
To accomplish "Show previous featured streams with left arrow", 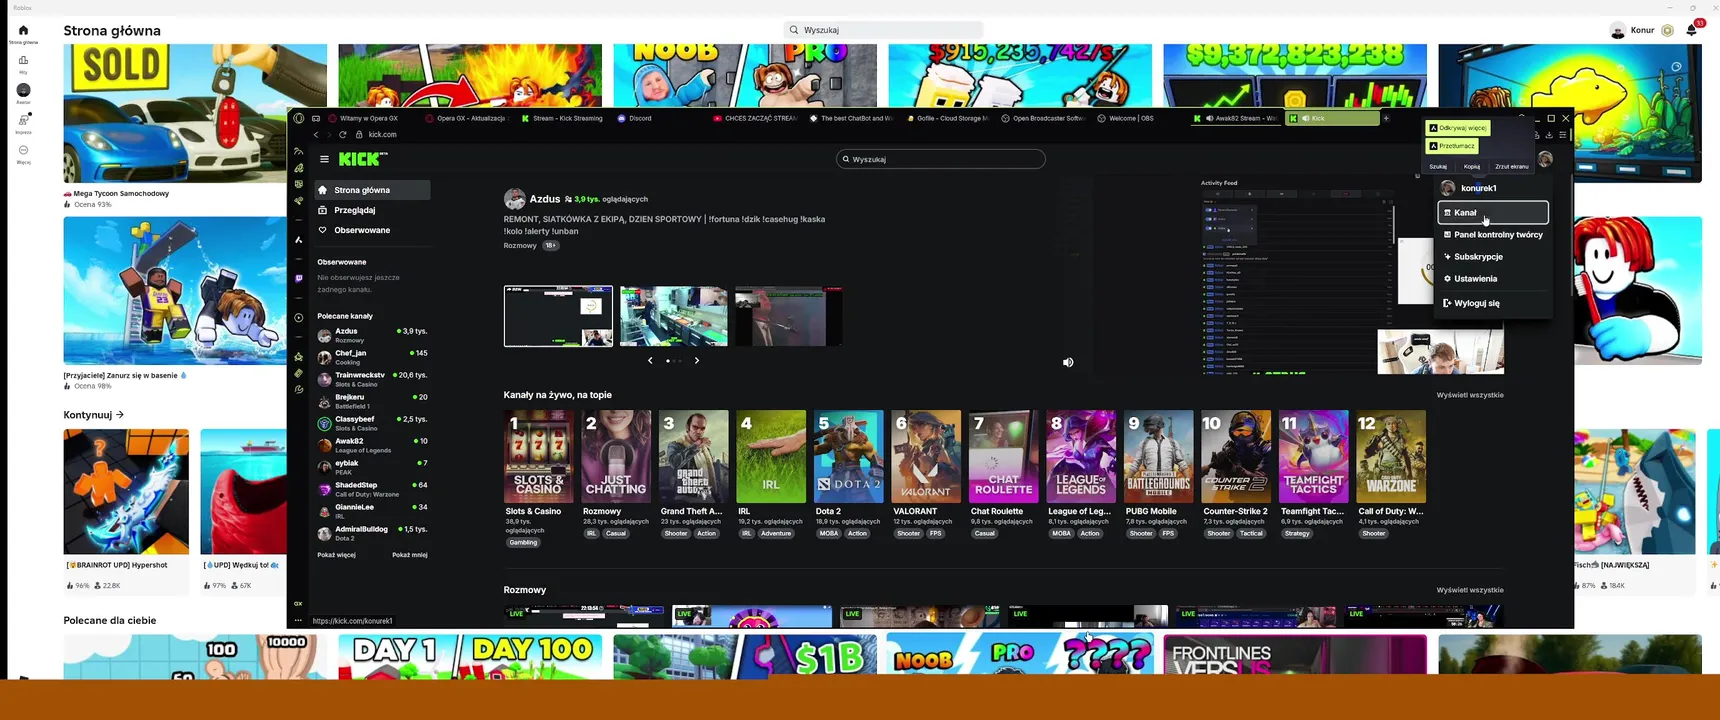I will 650,360.
